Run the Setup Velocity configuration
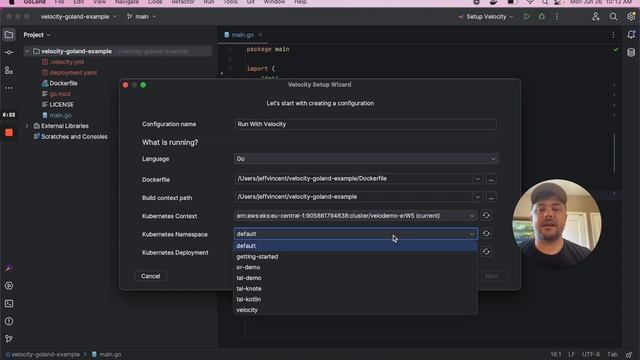640x360 pixels. [527, 17]
